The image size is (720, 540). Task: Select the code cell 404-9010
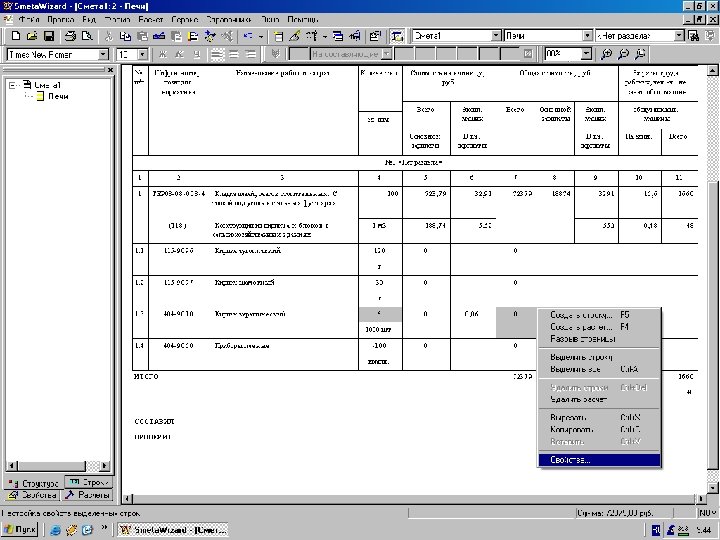tap(178, 314)
